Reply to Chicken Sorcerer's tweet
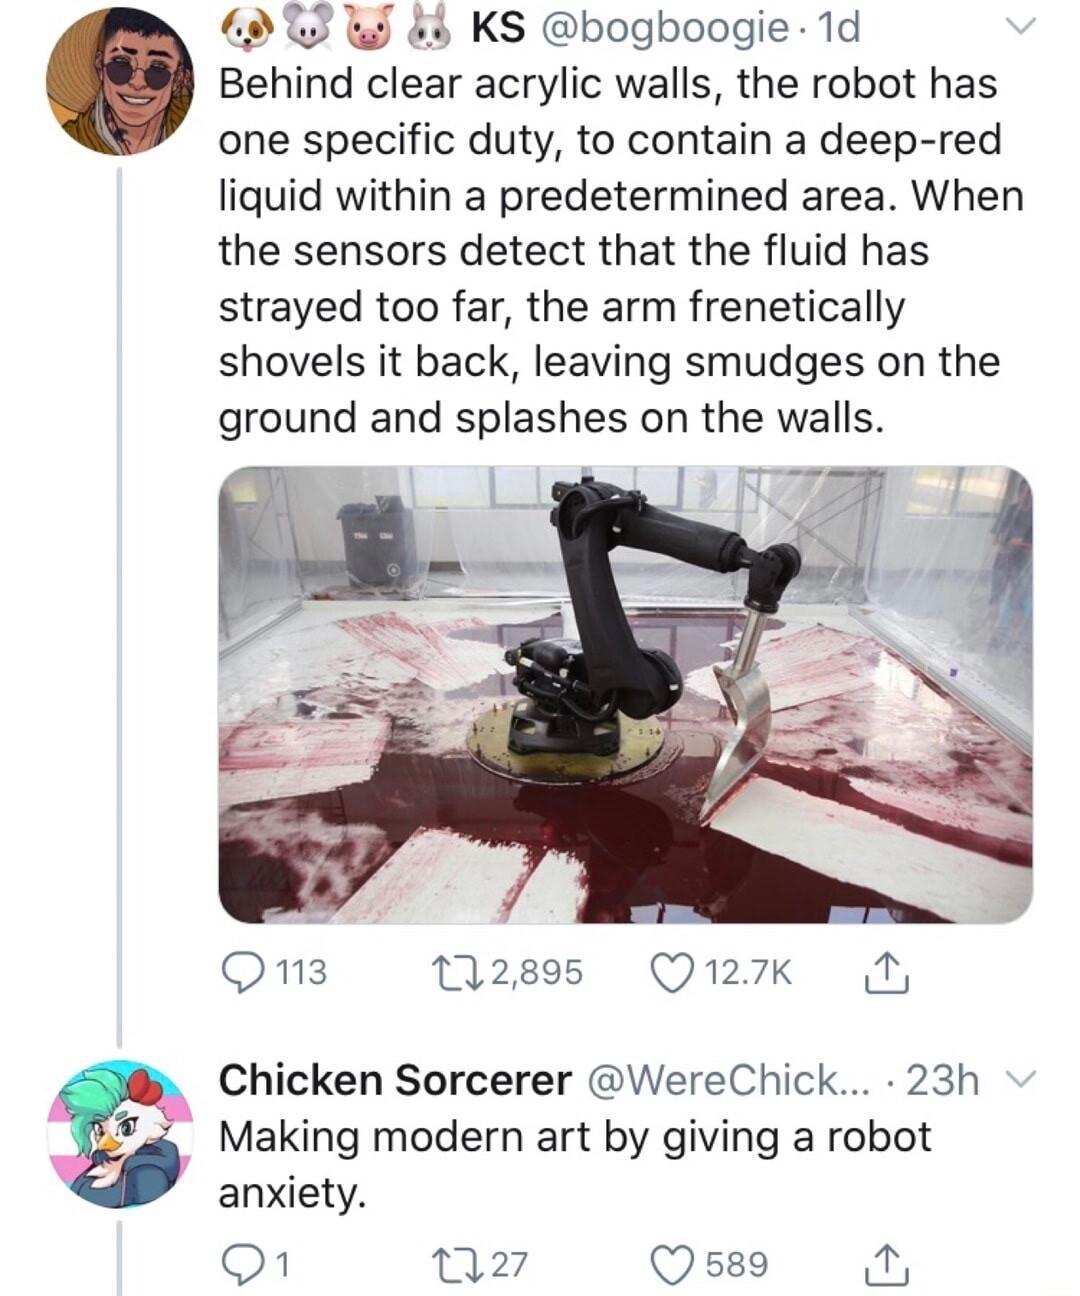This screenshot has width=1080, height=1296. pos(242,1265)
